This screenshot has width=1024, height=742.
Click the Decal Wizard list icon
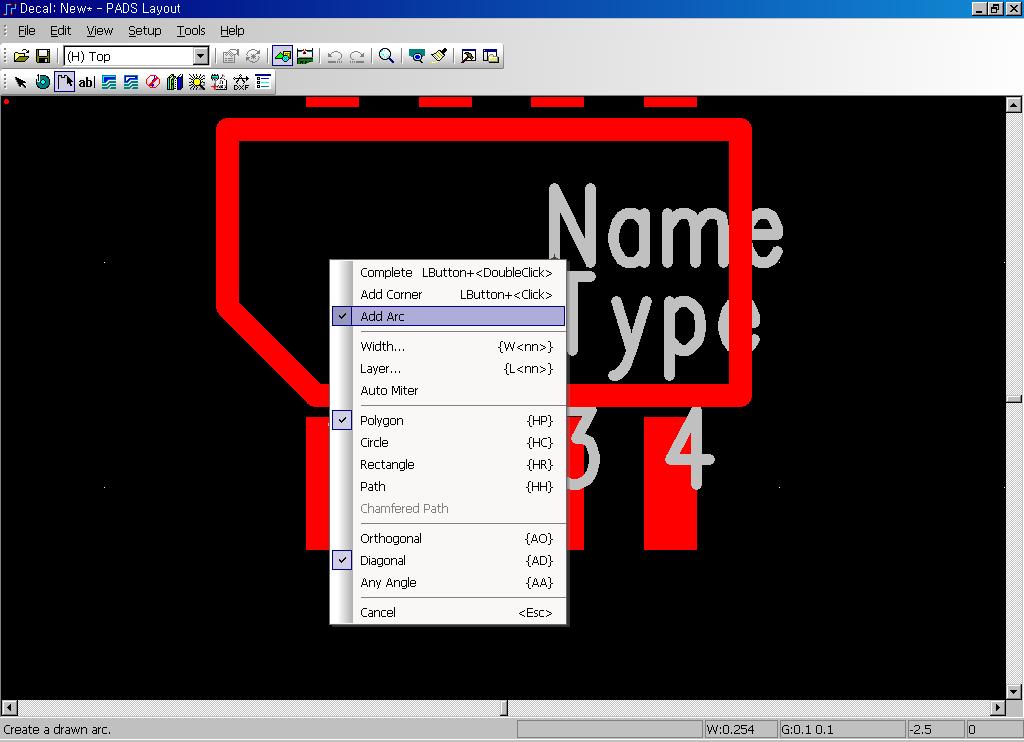[263, 82]
